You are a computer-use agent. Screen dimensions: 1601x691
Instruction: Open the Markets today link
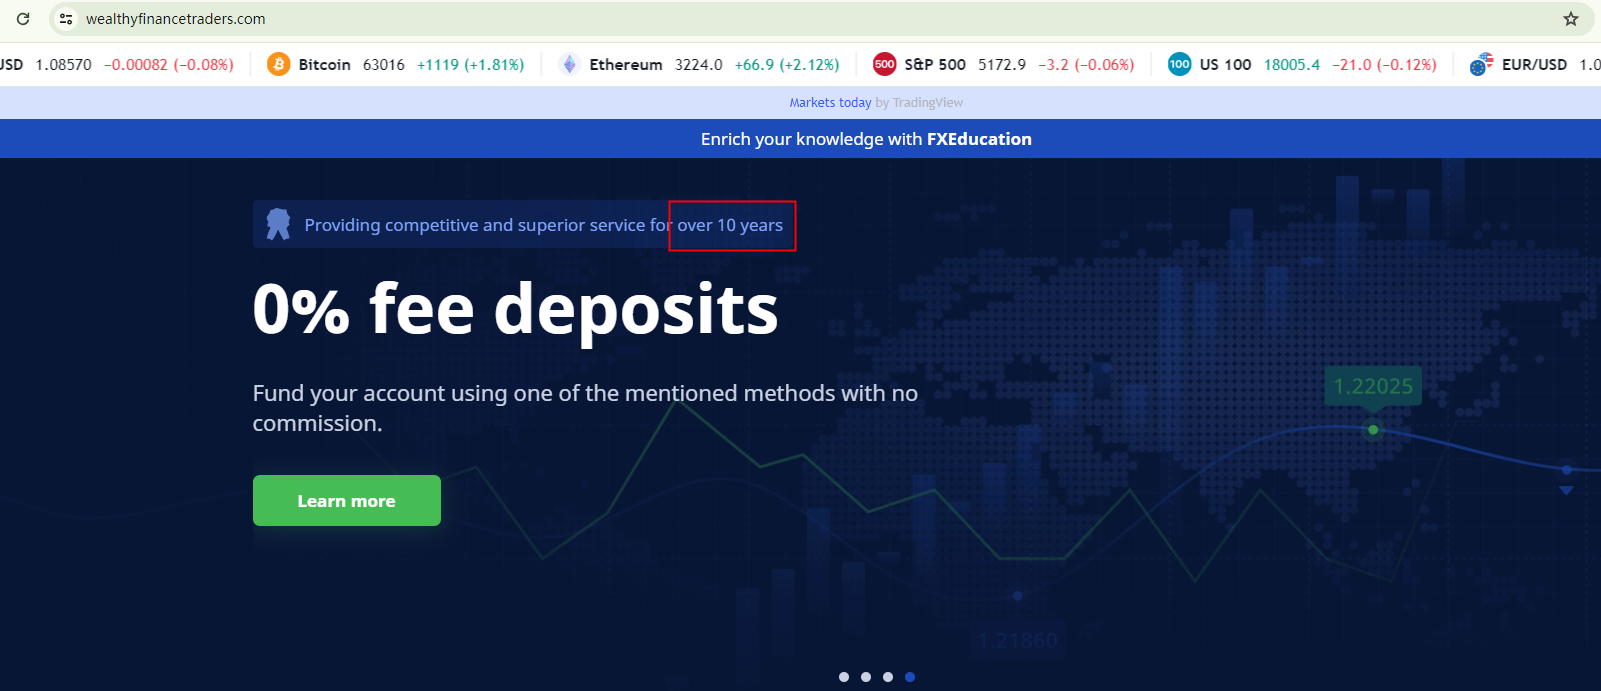pyautogui.click(x=830, y=103)
